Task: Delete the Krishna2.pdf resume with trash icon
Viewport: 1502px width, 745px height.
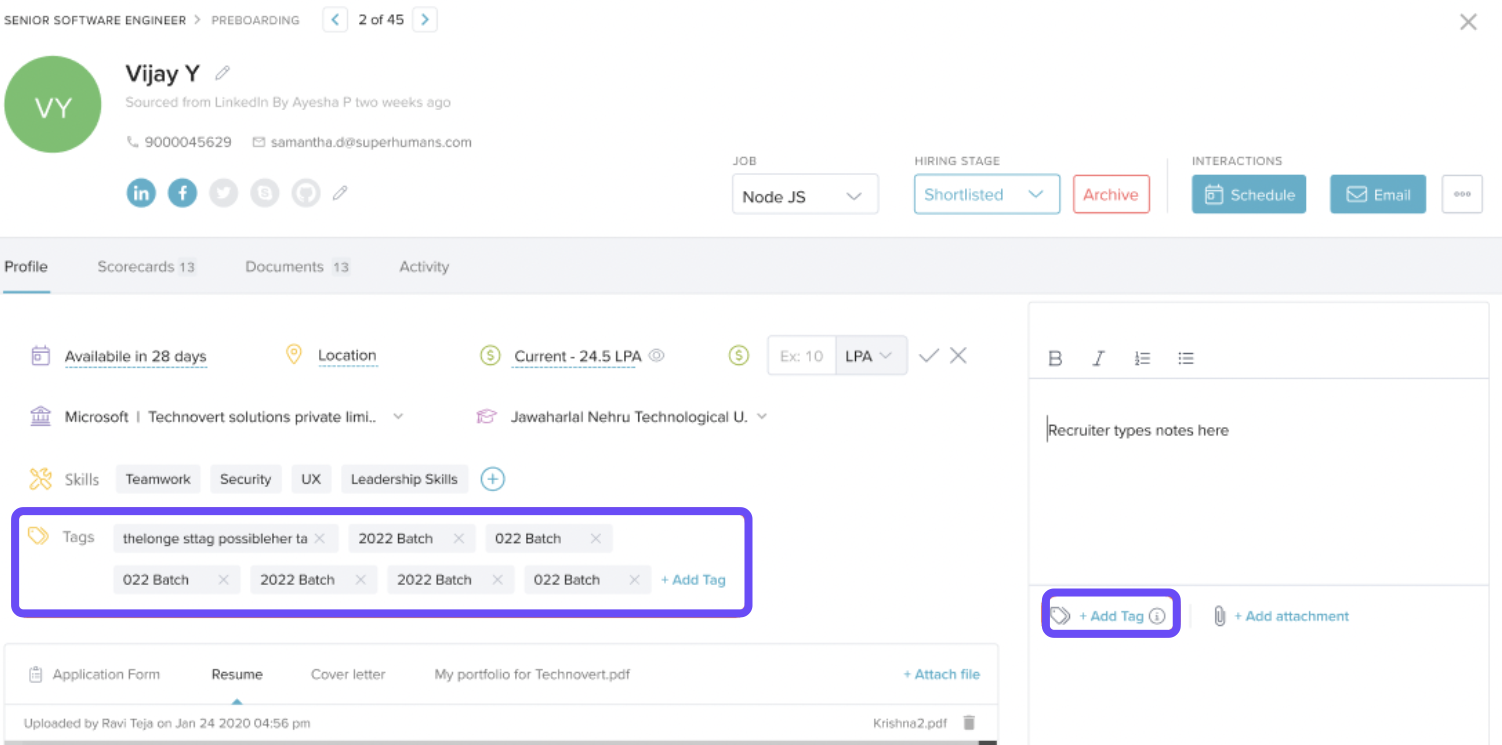Action: [x=968, y=722]
